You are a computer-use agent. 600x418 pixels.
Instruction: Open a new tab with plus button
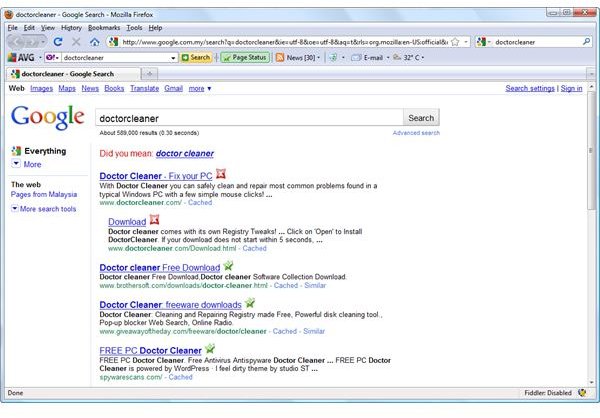point(150,73)
